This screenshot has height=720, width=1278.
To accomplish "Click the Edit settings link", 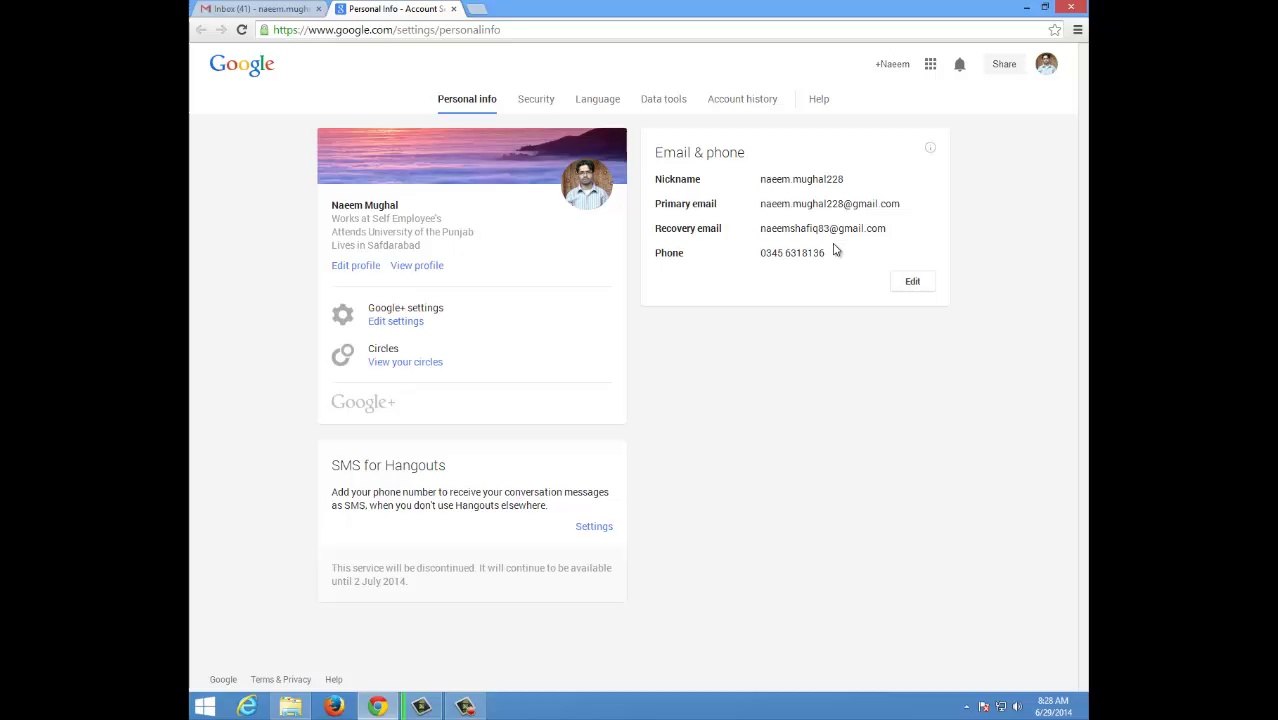I will (396, 322).
